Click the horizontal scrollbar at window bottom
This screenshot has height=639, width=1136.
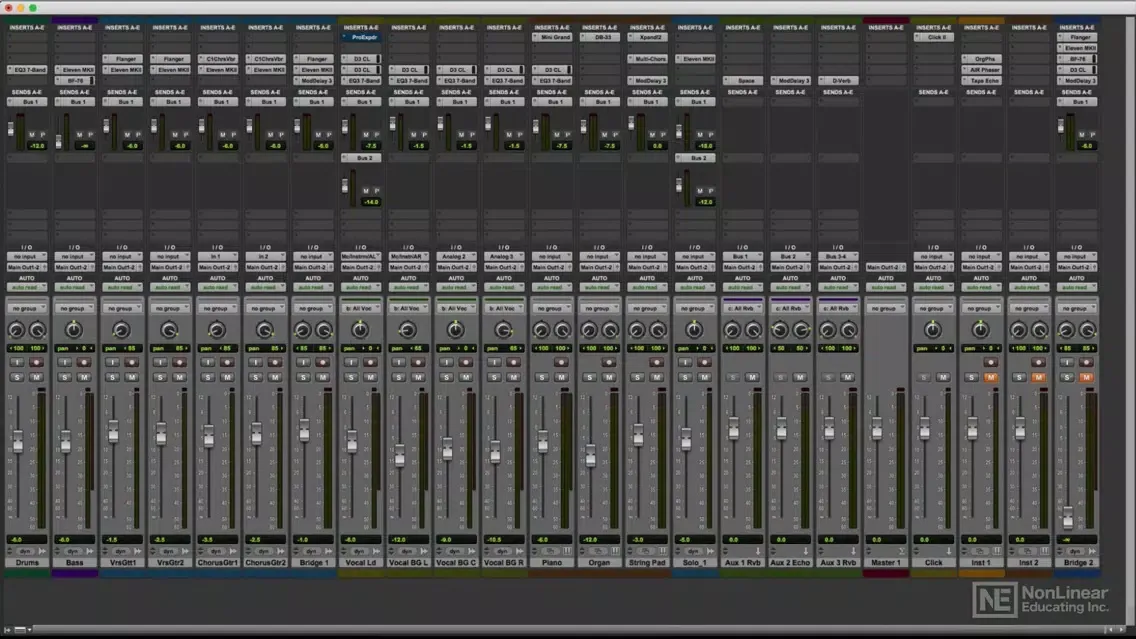569,630
